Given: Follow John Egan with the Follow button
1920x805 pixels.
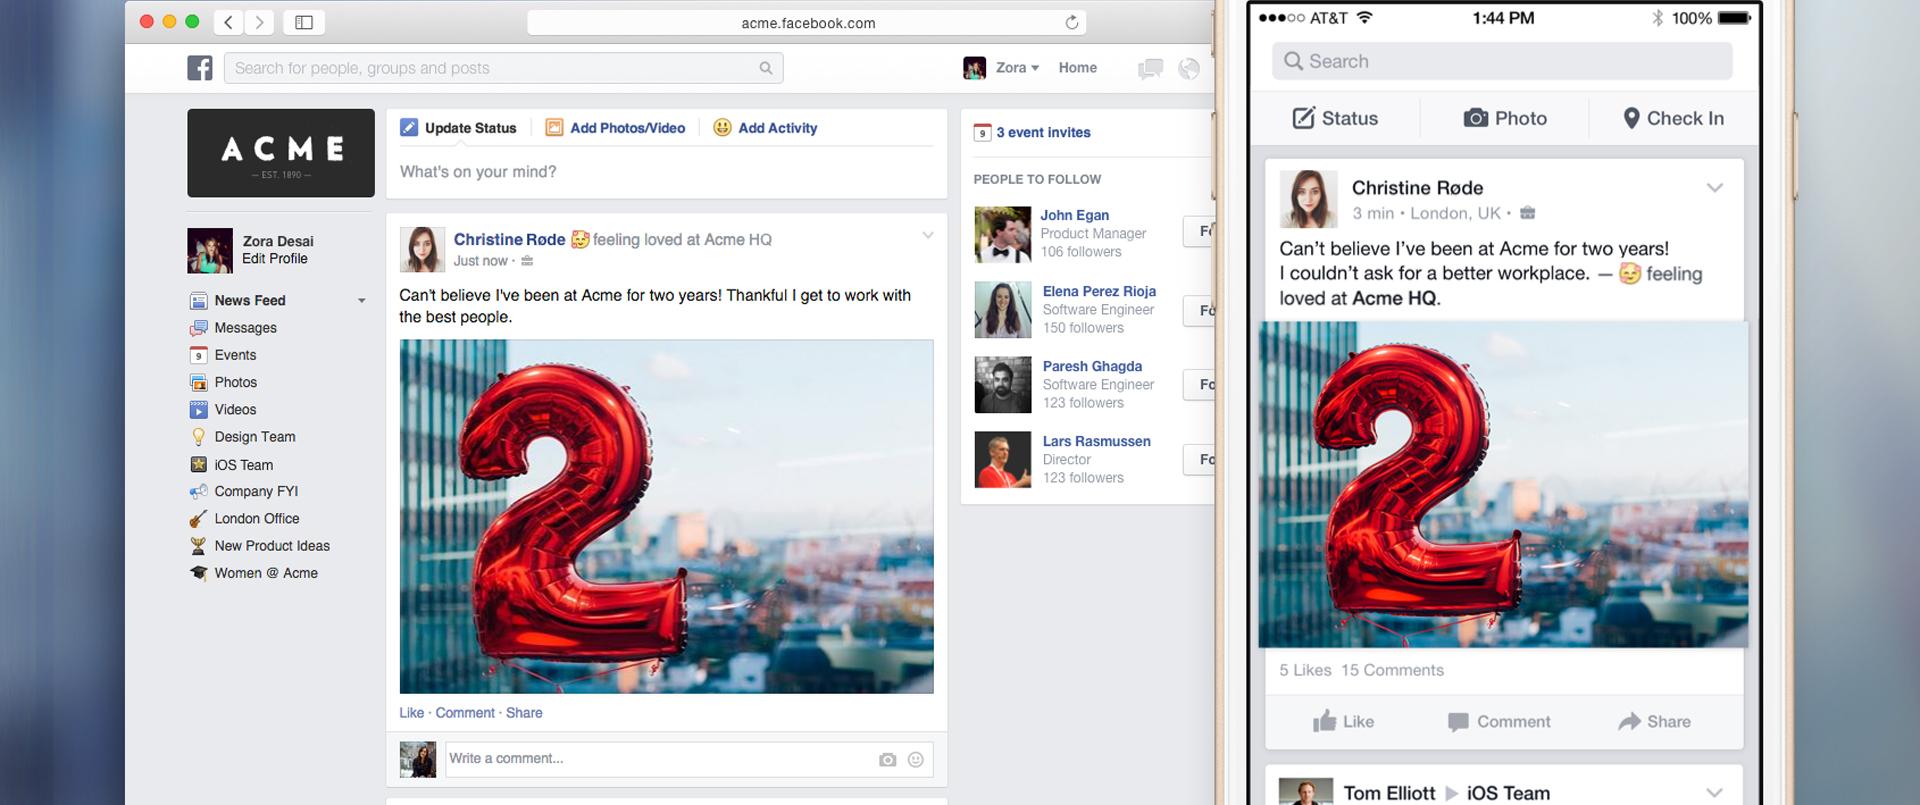Looking at the screenshot, I should tap(1200, 231).
